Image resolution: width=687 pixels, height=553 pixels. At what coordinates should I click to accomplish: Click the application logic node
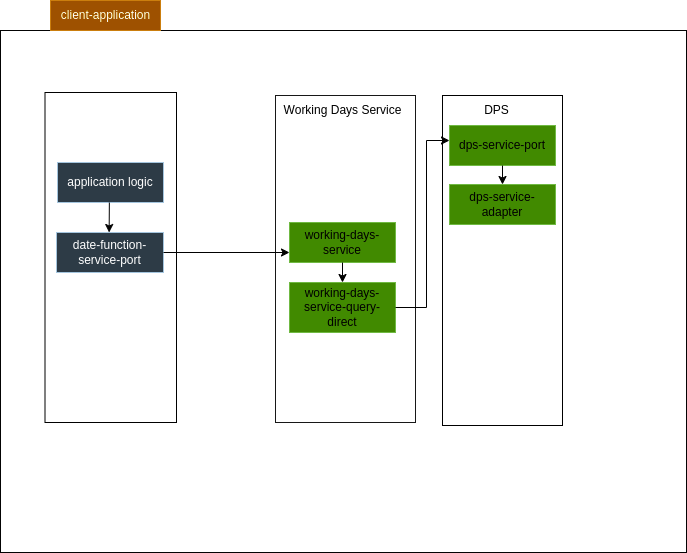[110, 182]
